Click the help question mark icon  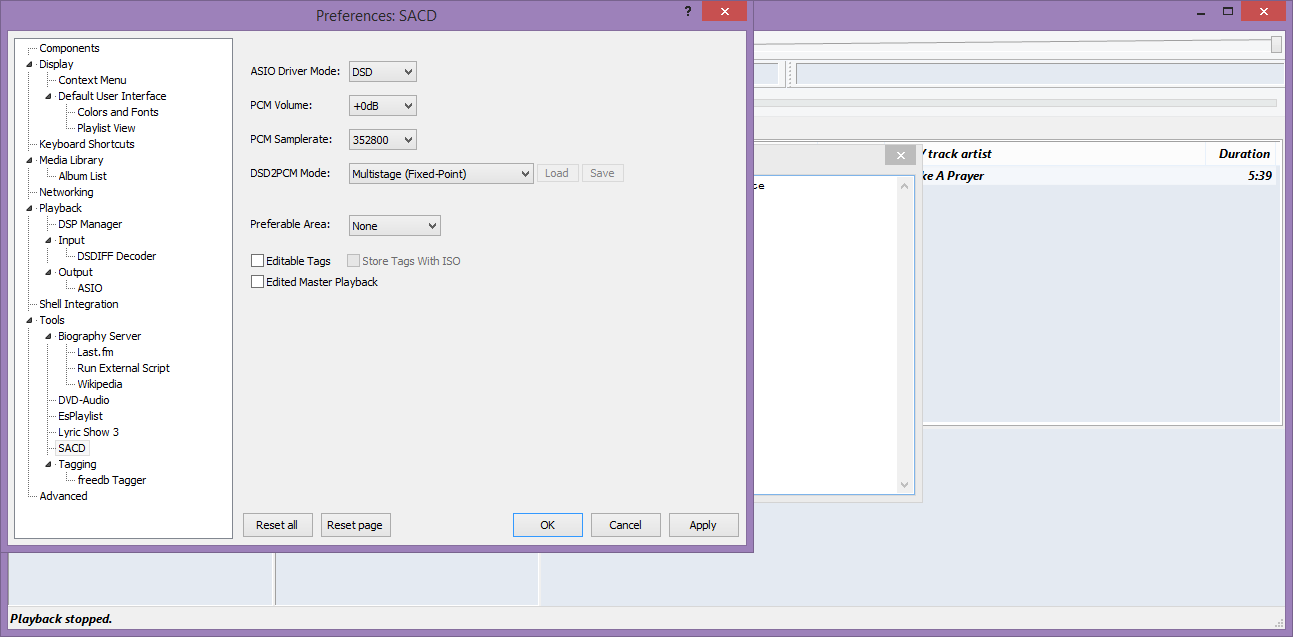(x=688, y=12)
